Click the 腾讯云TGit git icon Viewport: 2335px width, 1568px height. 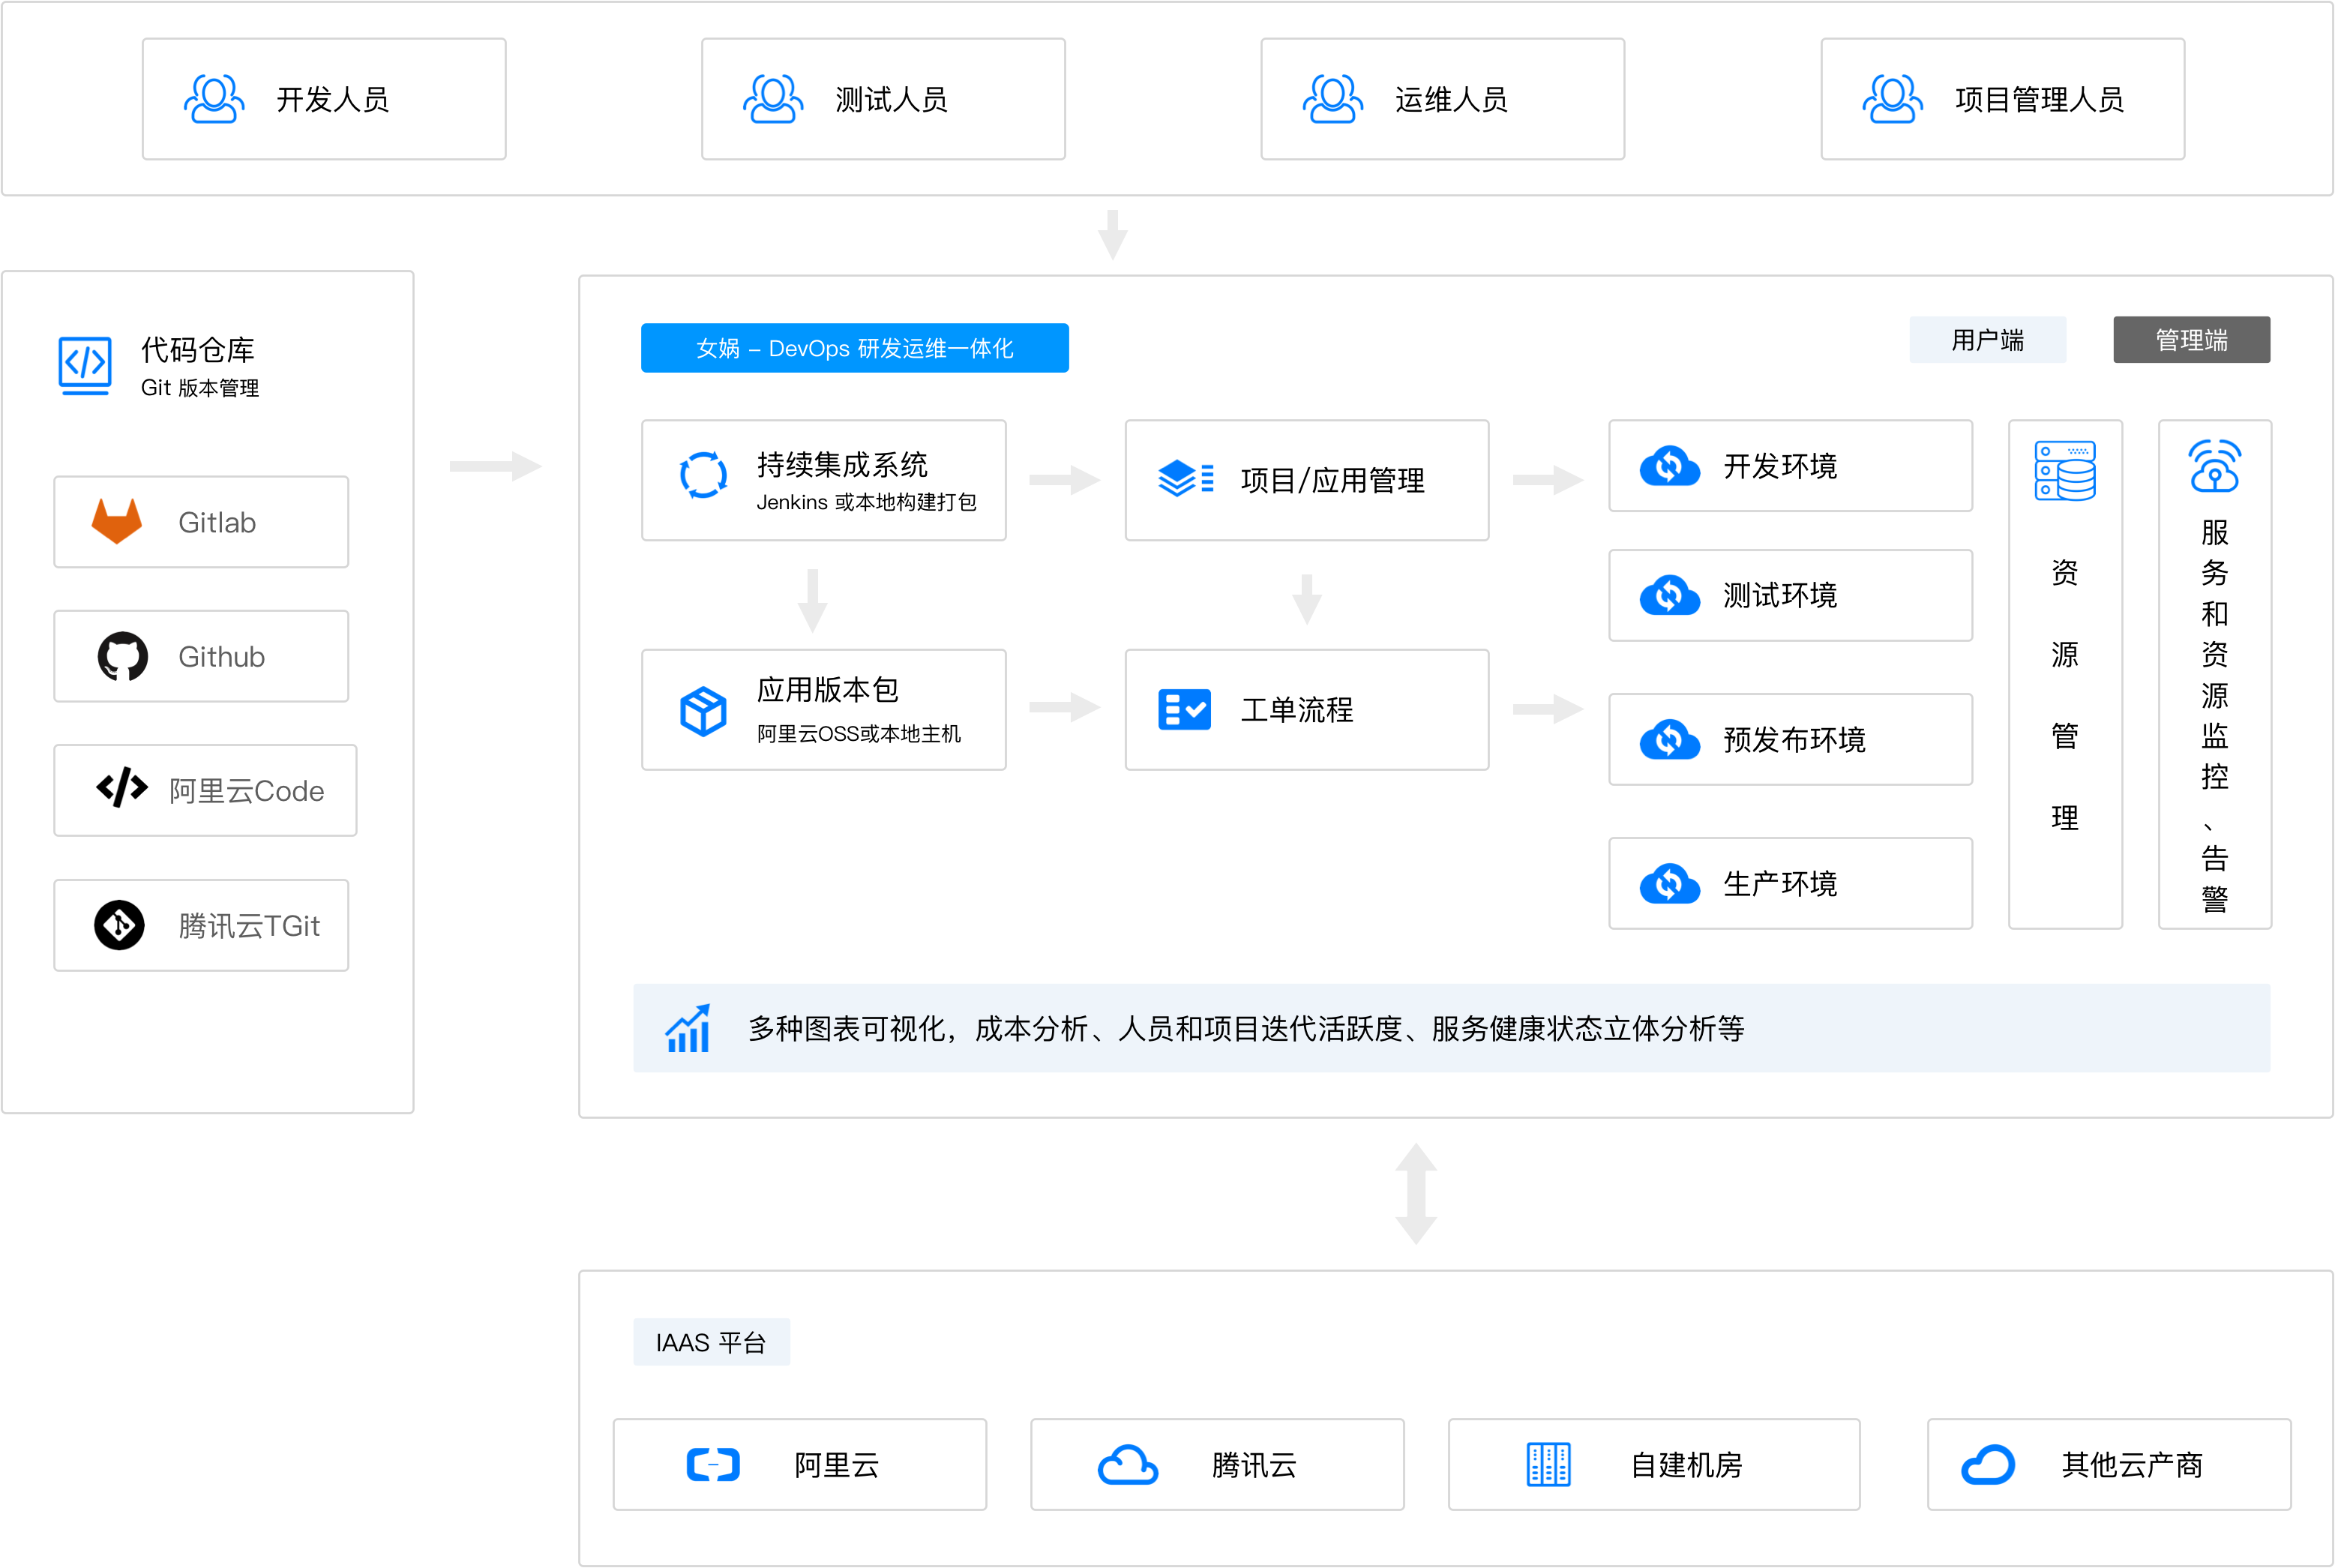120,925
